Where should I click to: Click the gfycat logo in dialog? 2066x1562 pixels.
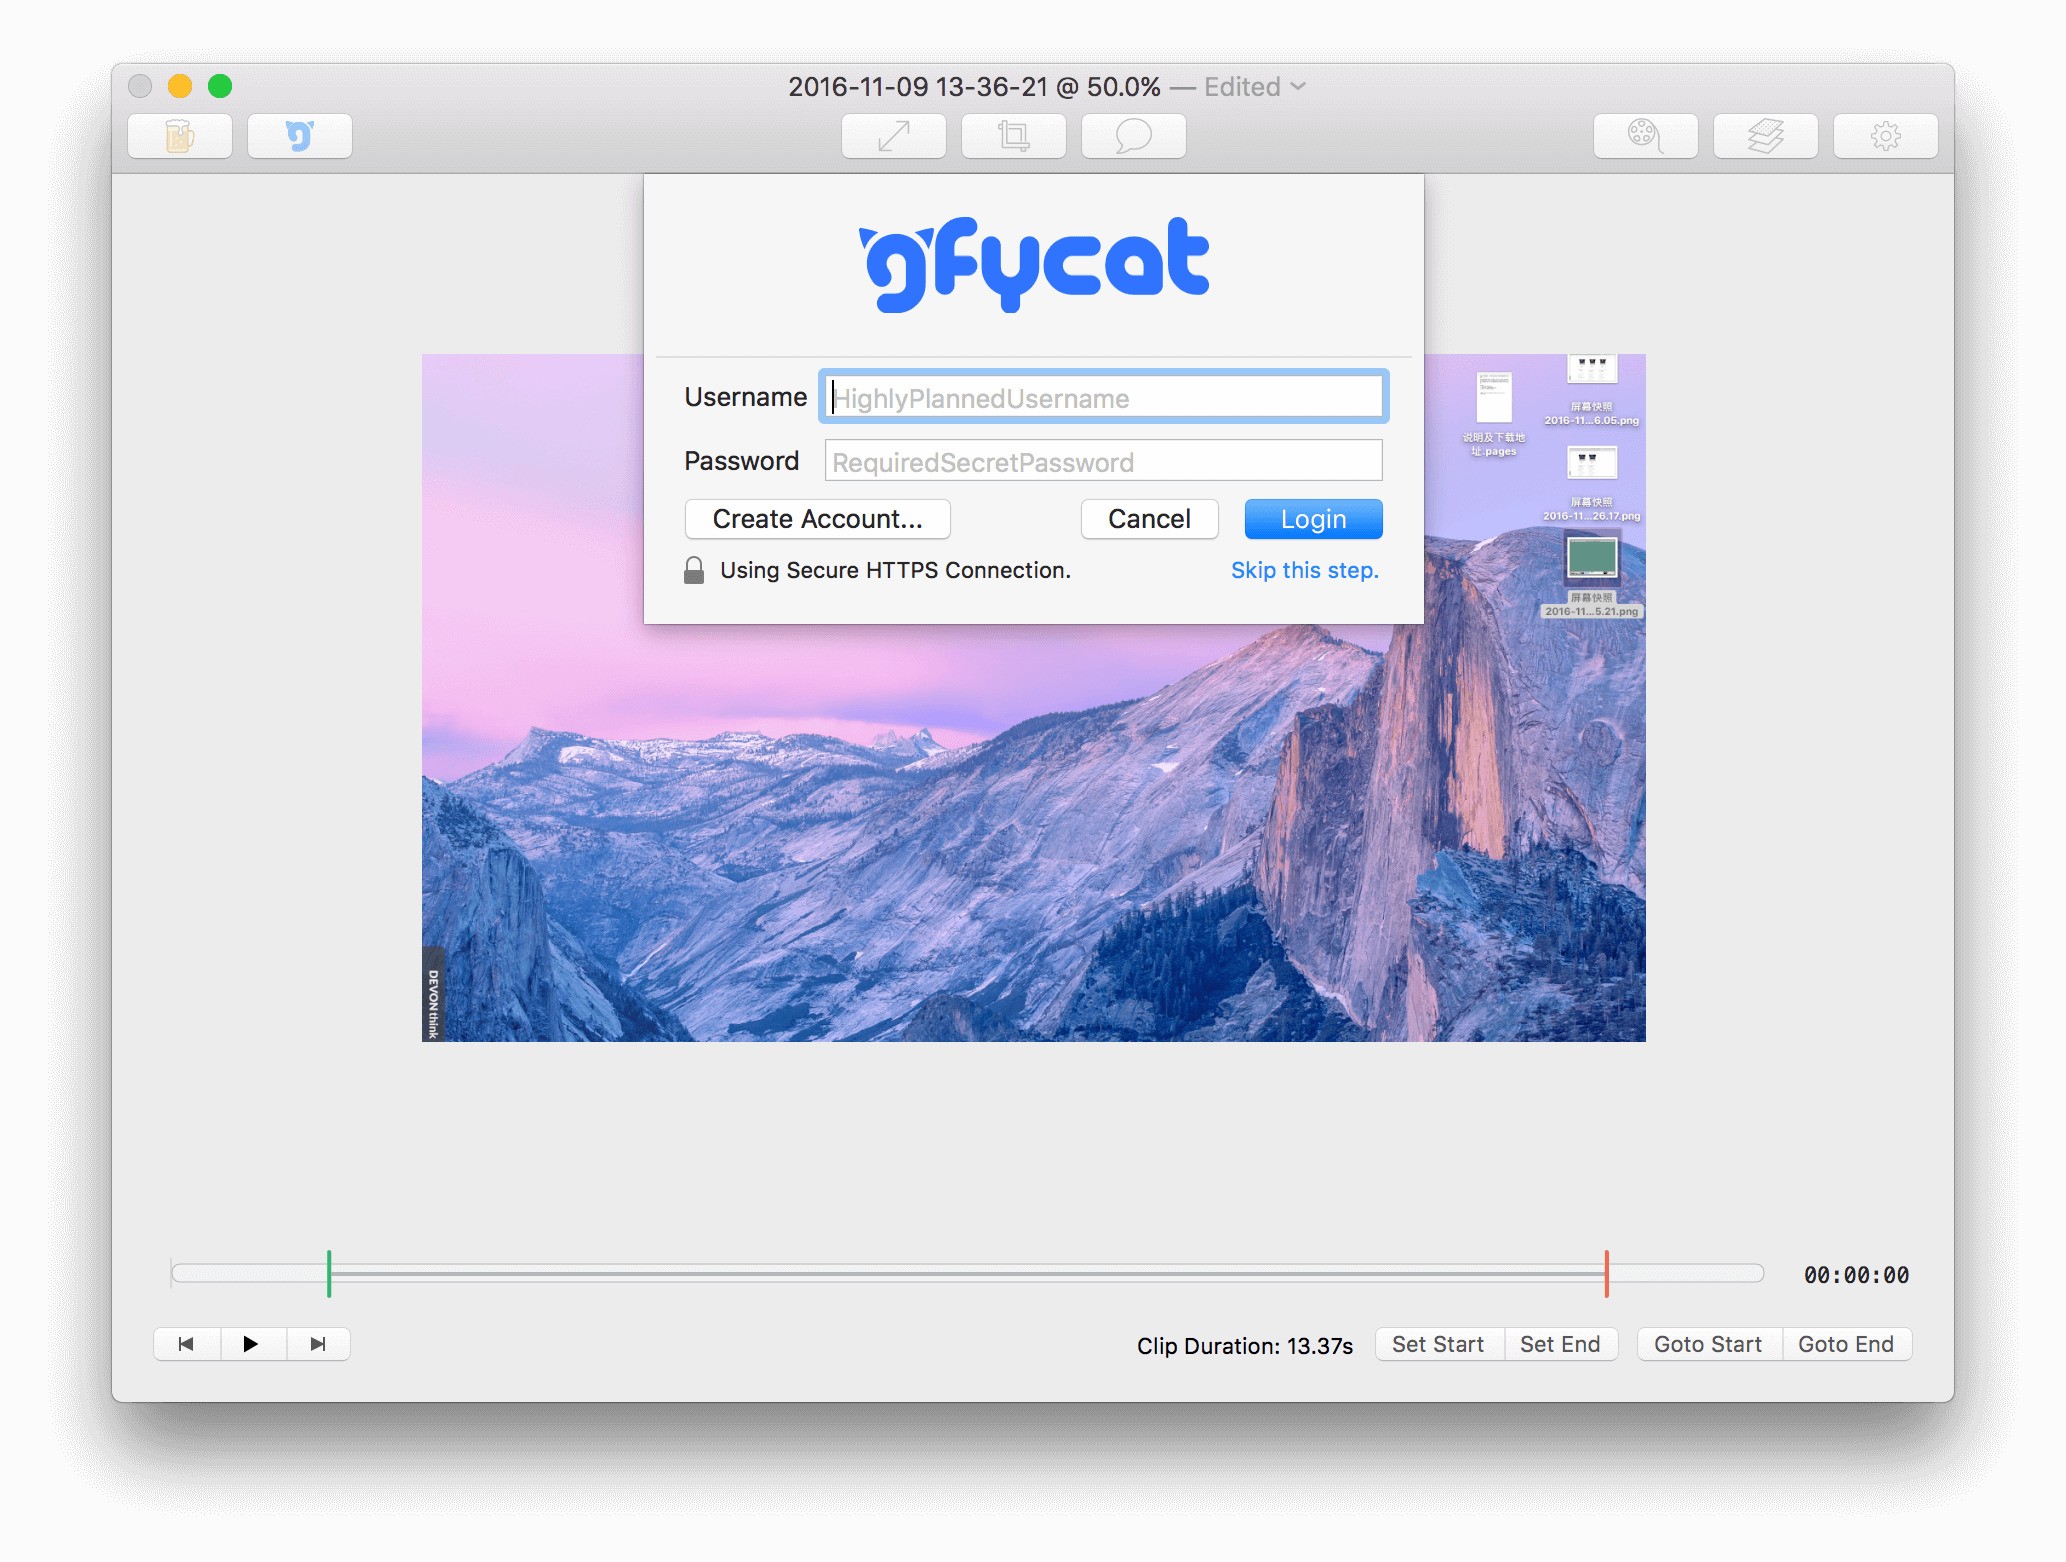pyautogui.click(x=1034, y=264)
